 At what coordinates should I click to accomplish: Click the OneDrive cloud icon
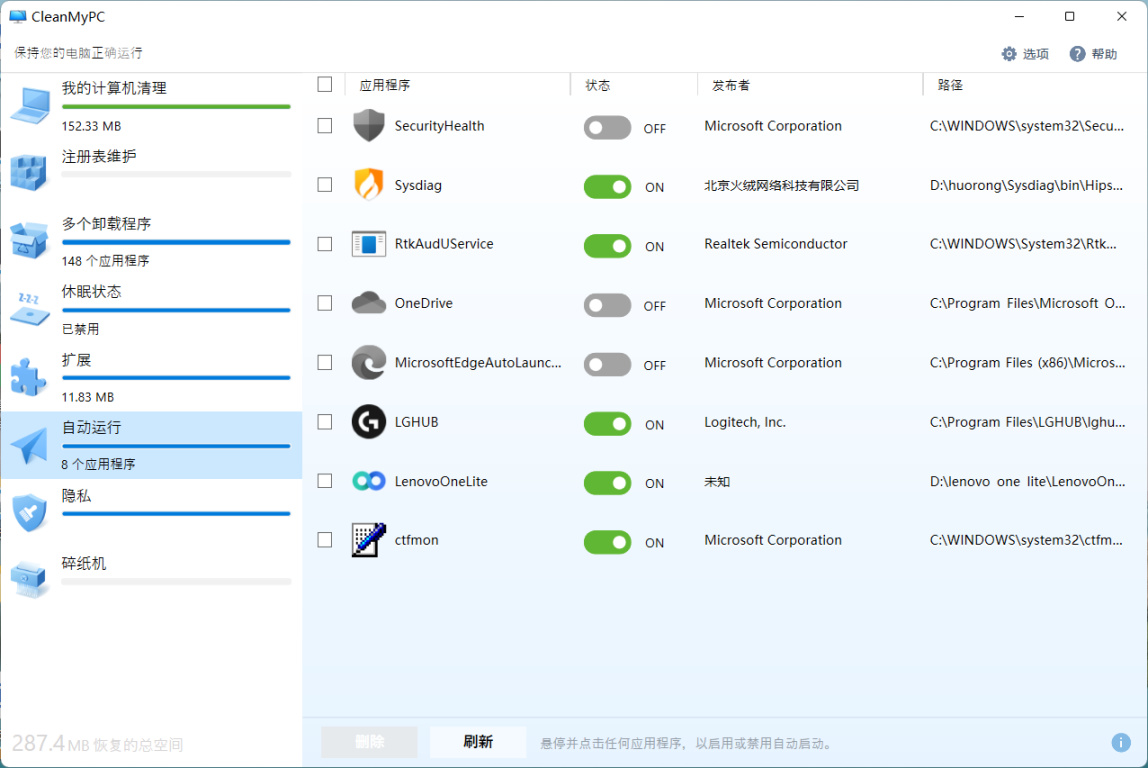[368, 303]
